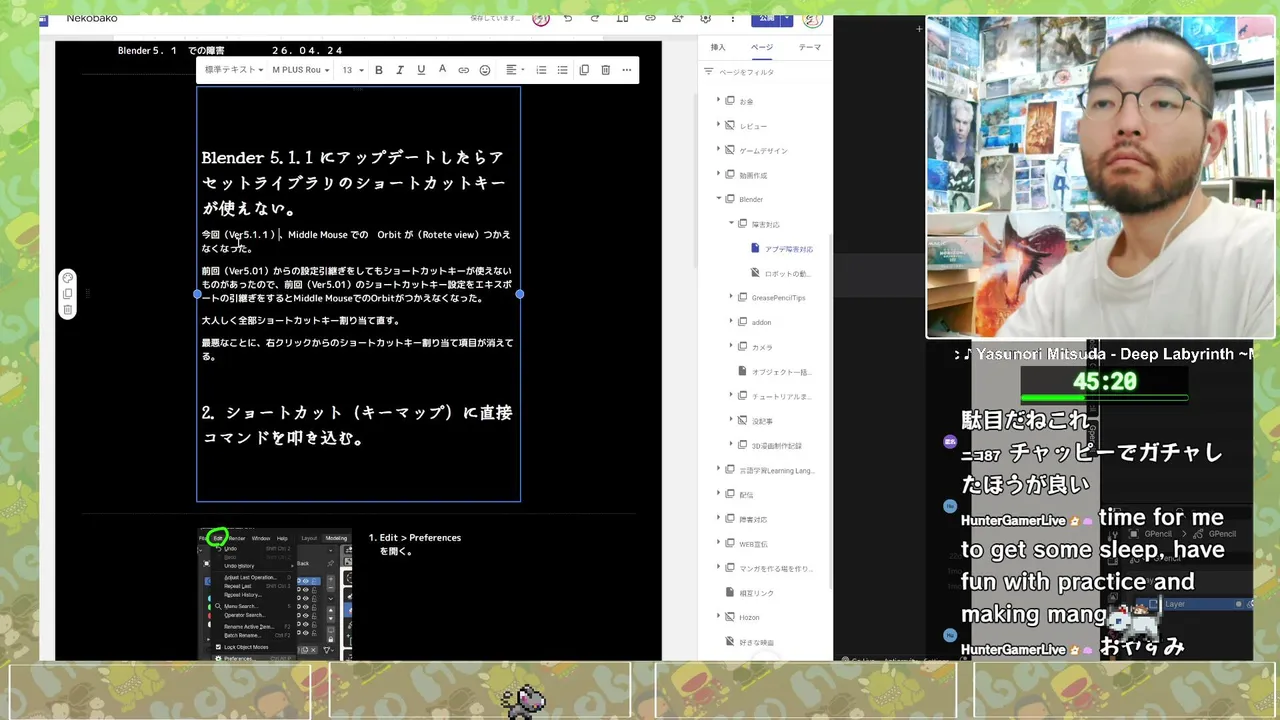1280x720 pixels.
Task: Delete the text box from toolbar
Action: pos(605,70)
